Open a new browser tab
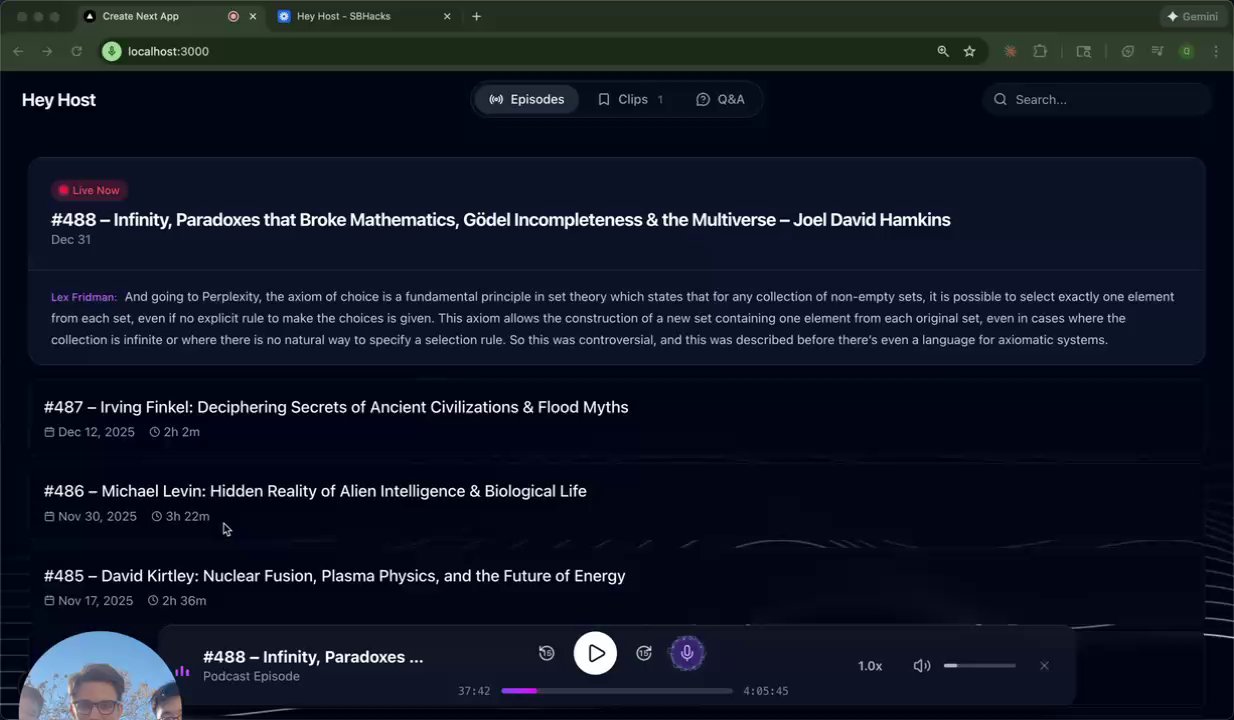This screenshot has height=720, width=1234. [476, 16]
